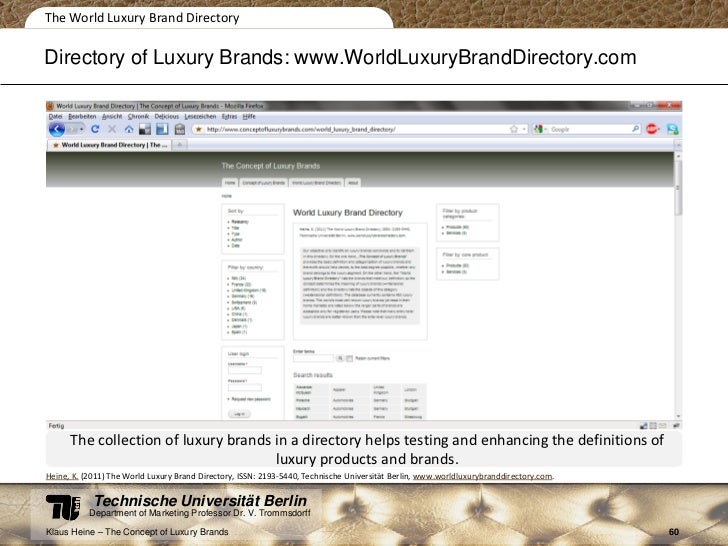Screen dimensions: 728x546
Task: Open the Hilfe menu
Action: (249, 117)
